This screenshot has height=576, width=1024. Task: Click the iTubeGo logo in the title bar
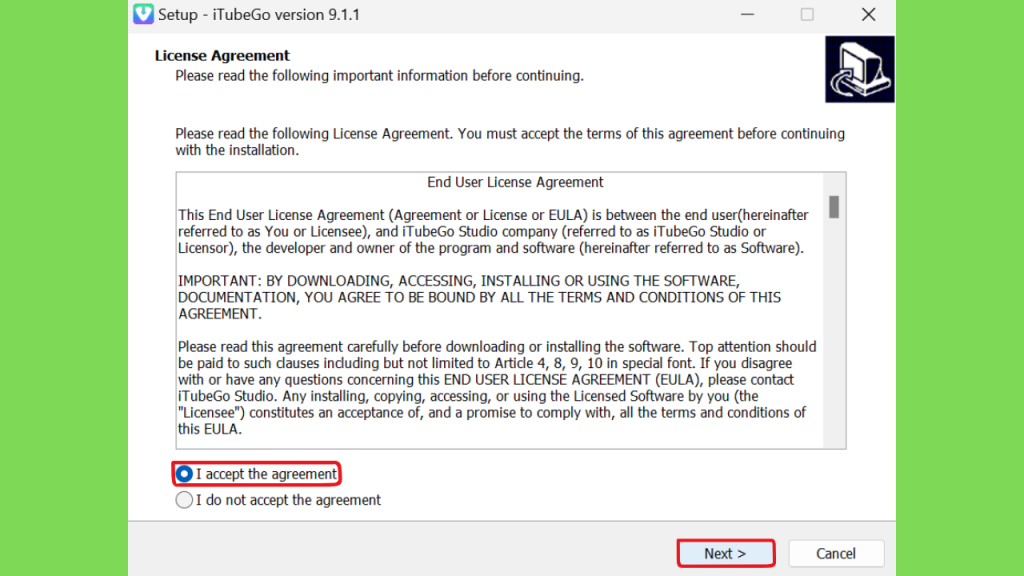tap(143, 14)
